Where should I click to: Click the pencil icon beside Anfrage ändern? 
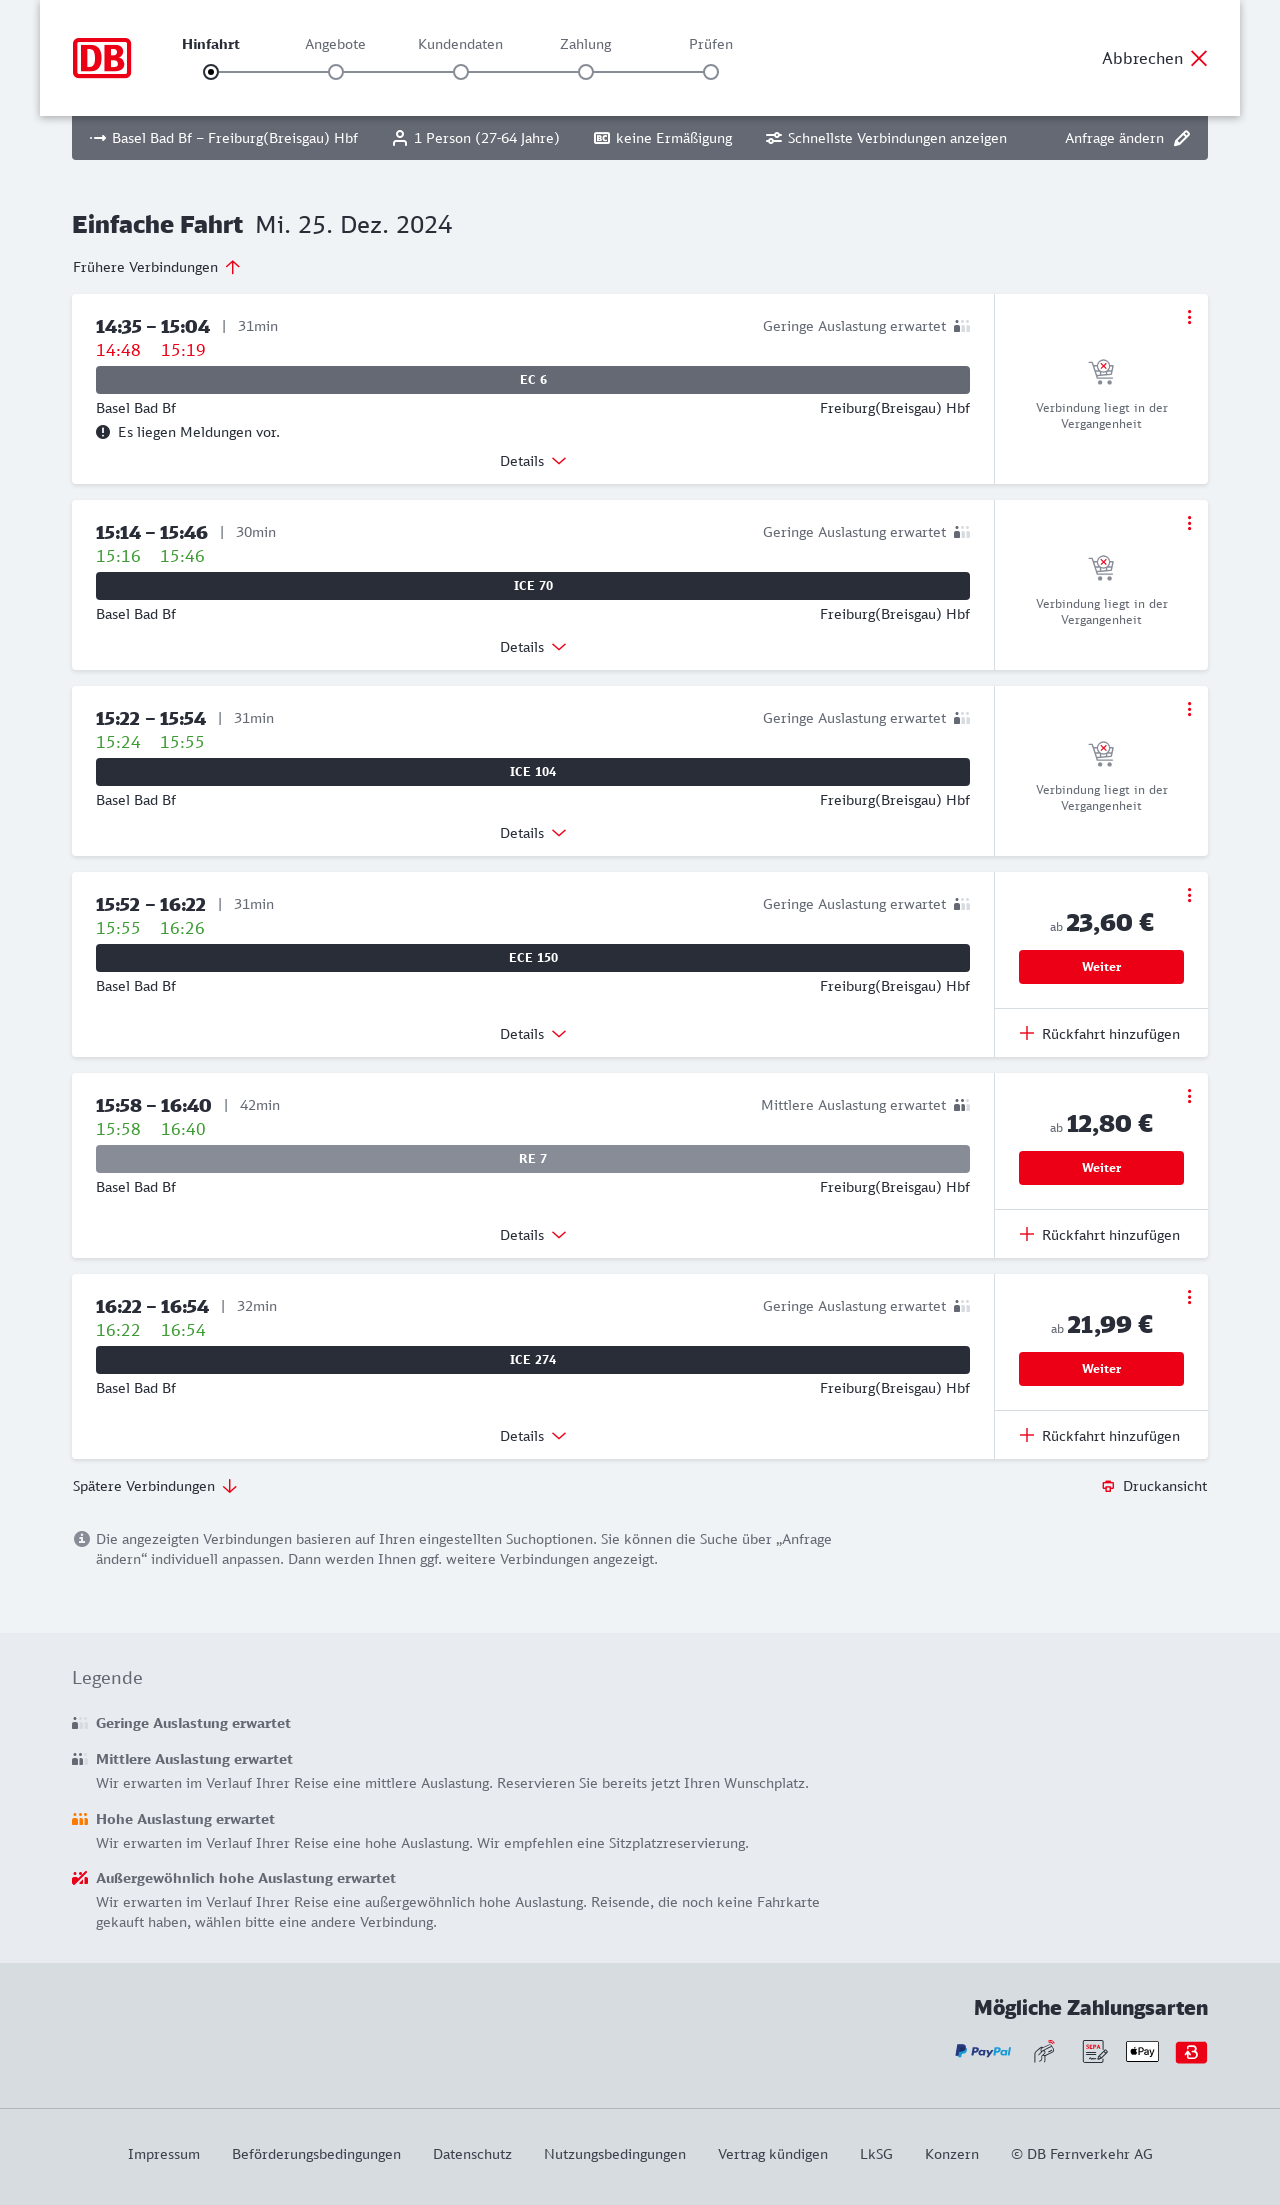pos(1182,138)
